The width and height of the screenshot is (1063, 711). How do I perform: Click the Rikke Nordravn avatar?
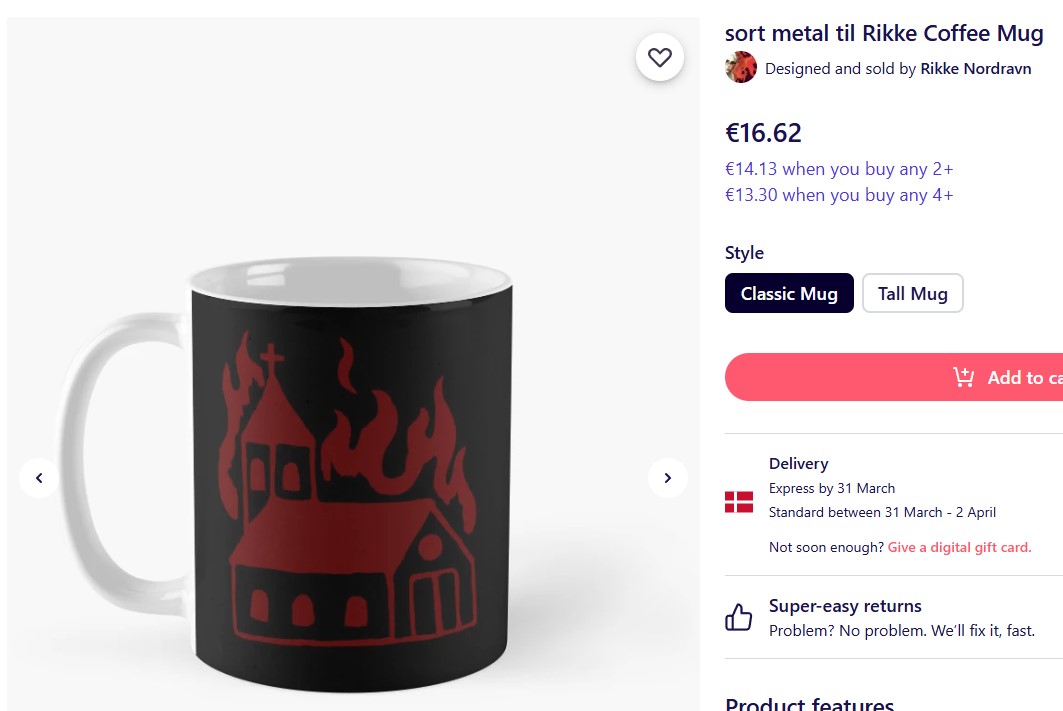(741, 68)
